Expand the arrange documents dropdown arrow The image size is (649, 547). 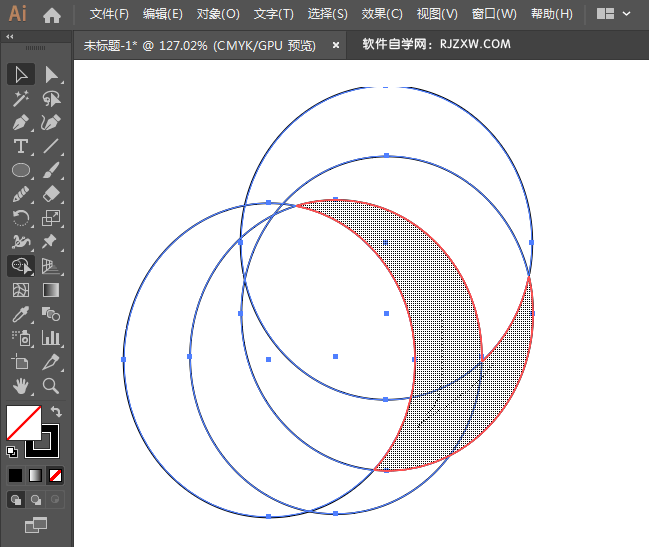point(627,14)
